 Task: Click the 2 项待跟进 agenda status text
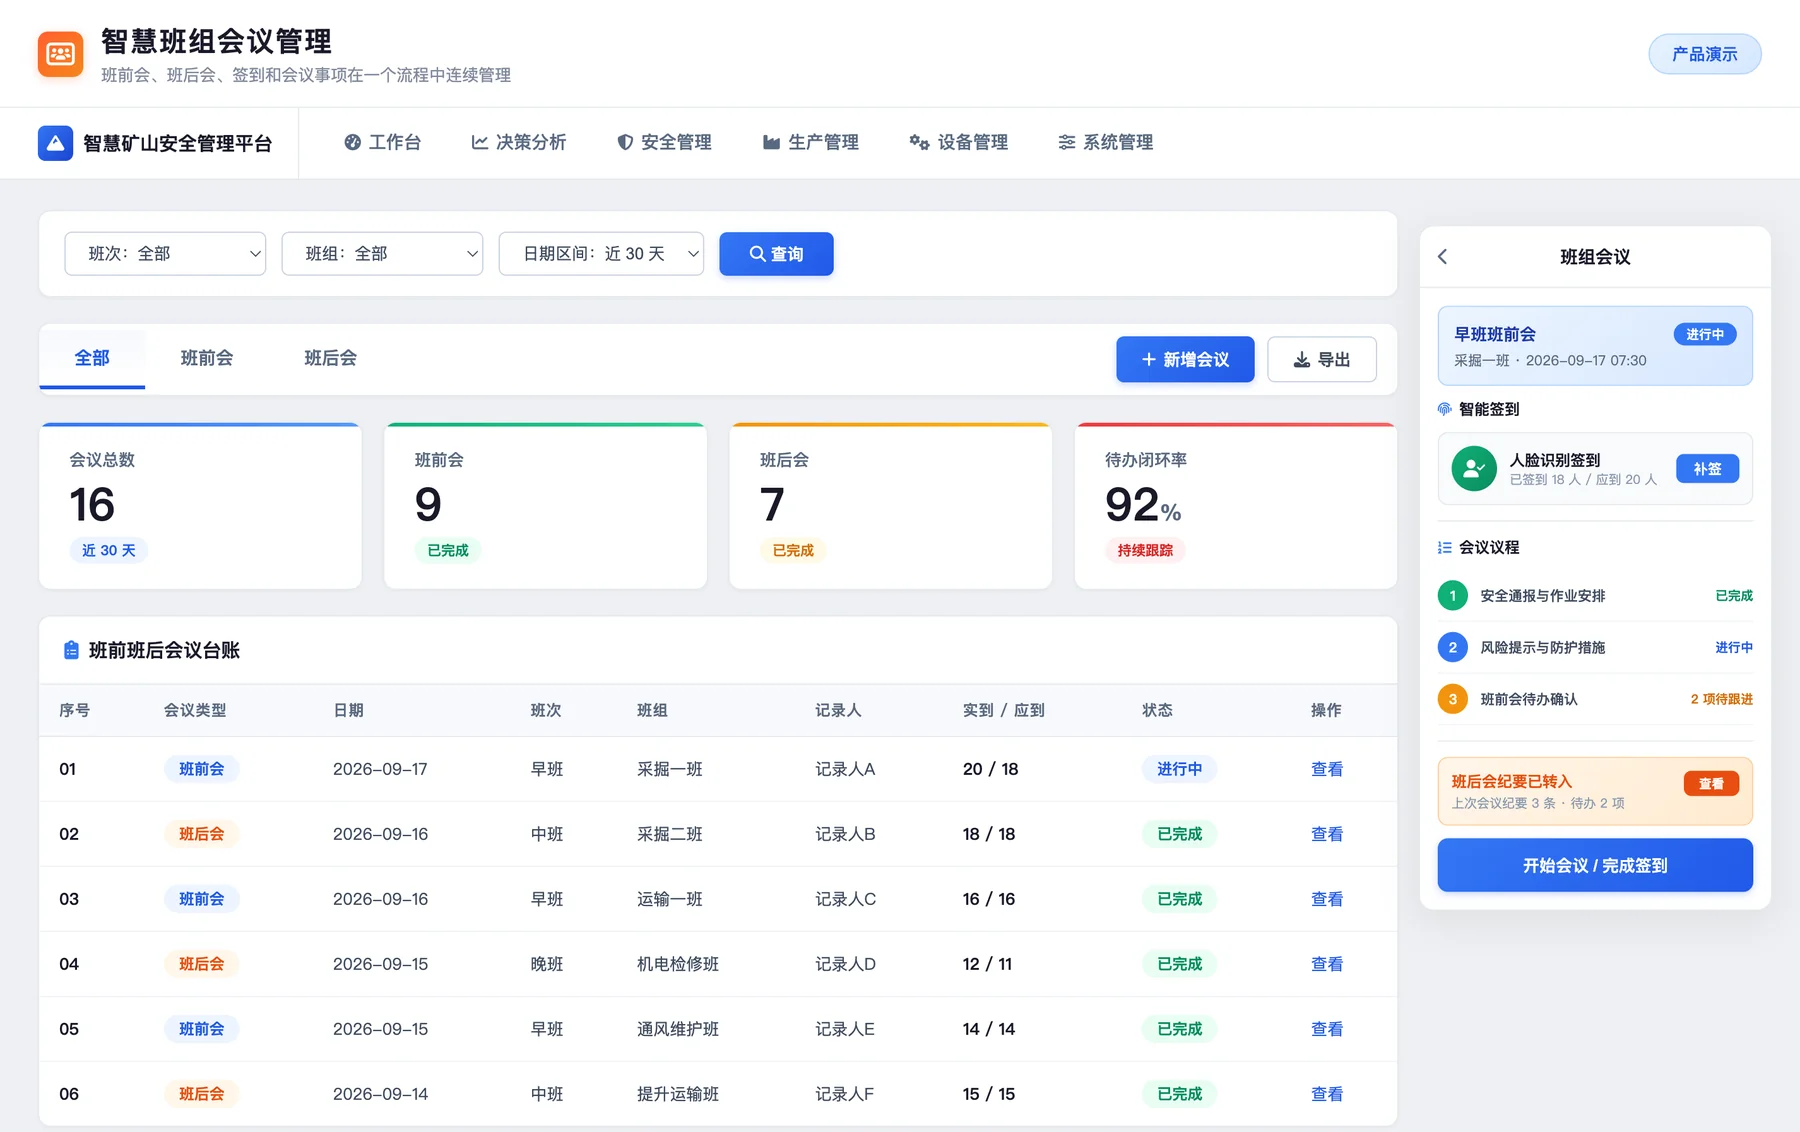pos(1721,699)
